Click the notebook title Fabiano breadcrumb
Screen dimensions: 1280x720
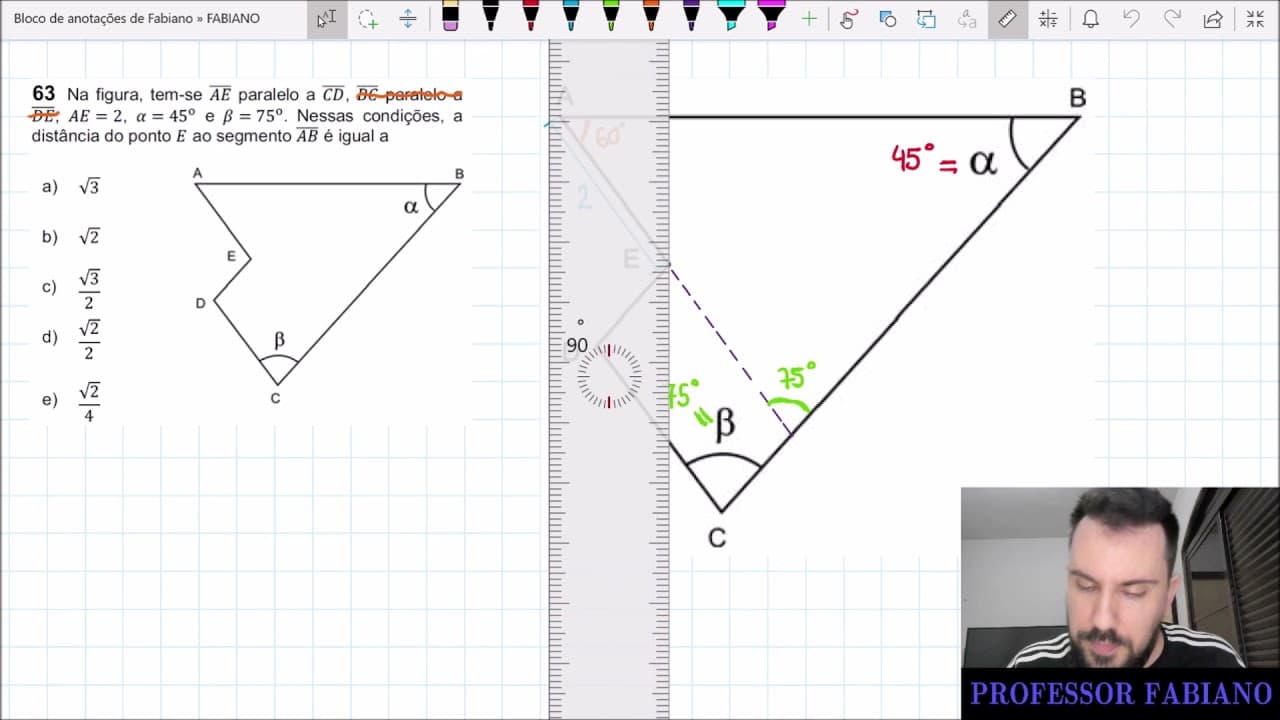click(x=136, y=18)
